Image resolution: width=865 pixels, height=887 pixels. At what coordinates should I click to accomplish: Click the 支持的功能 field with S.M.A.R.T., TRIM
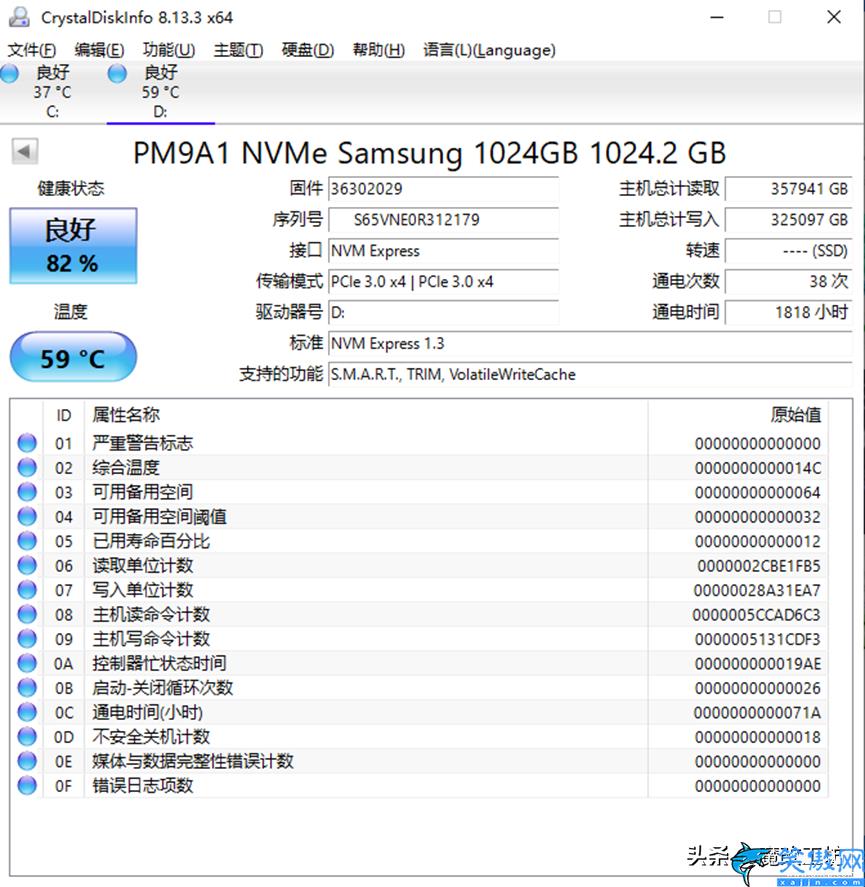coord(590,374)
